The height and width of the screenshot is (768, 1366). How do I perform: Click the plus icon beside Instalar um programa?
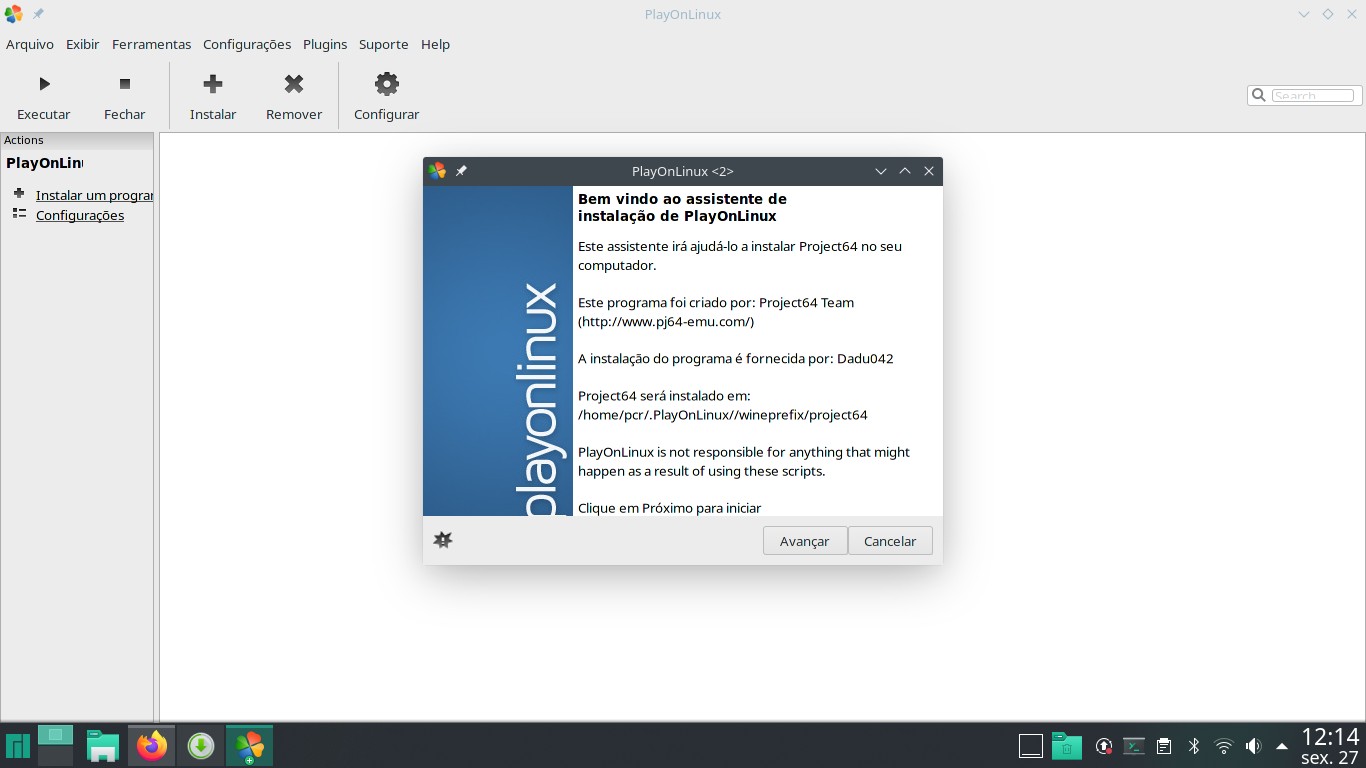click(x=19, y=193)
